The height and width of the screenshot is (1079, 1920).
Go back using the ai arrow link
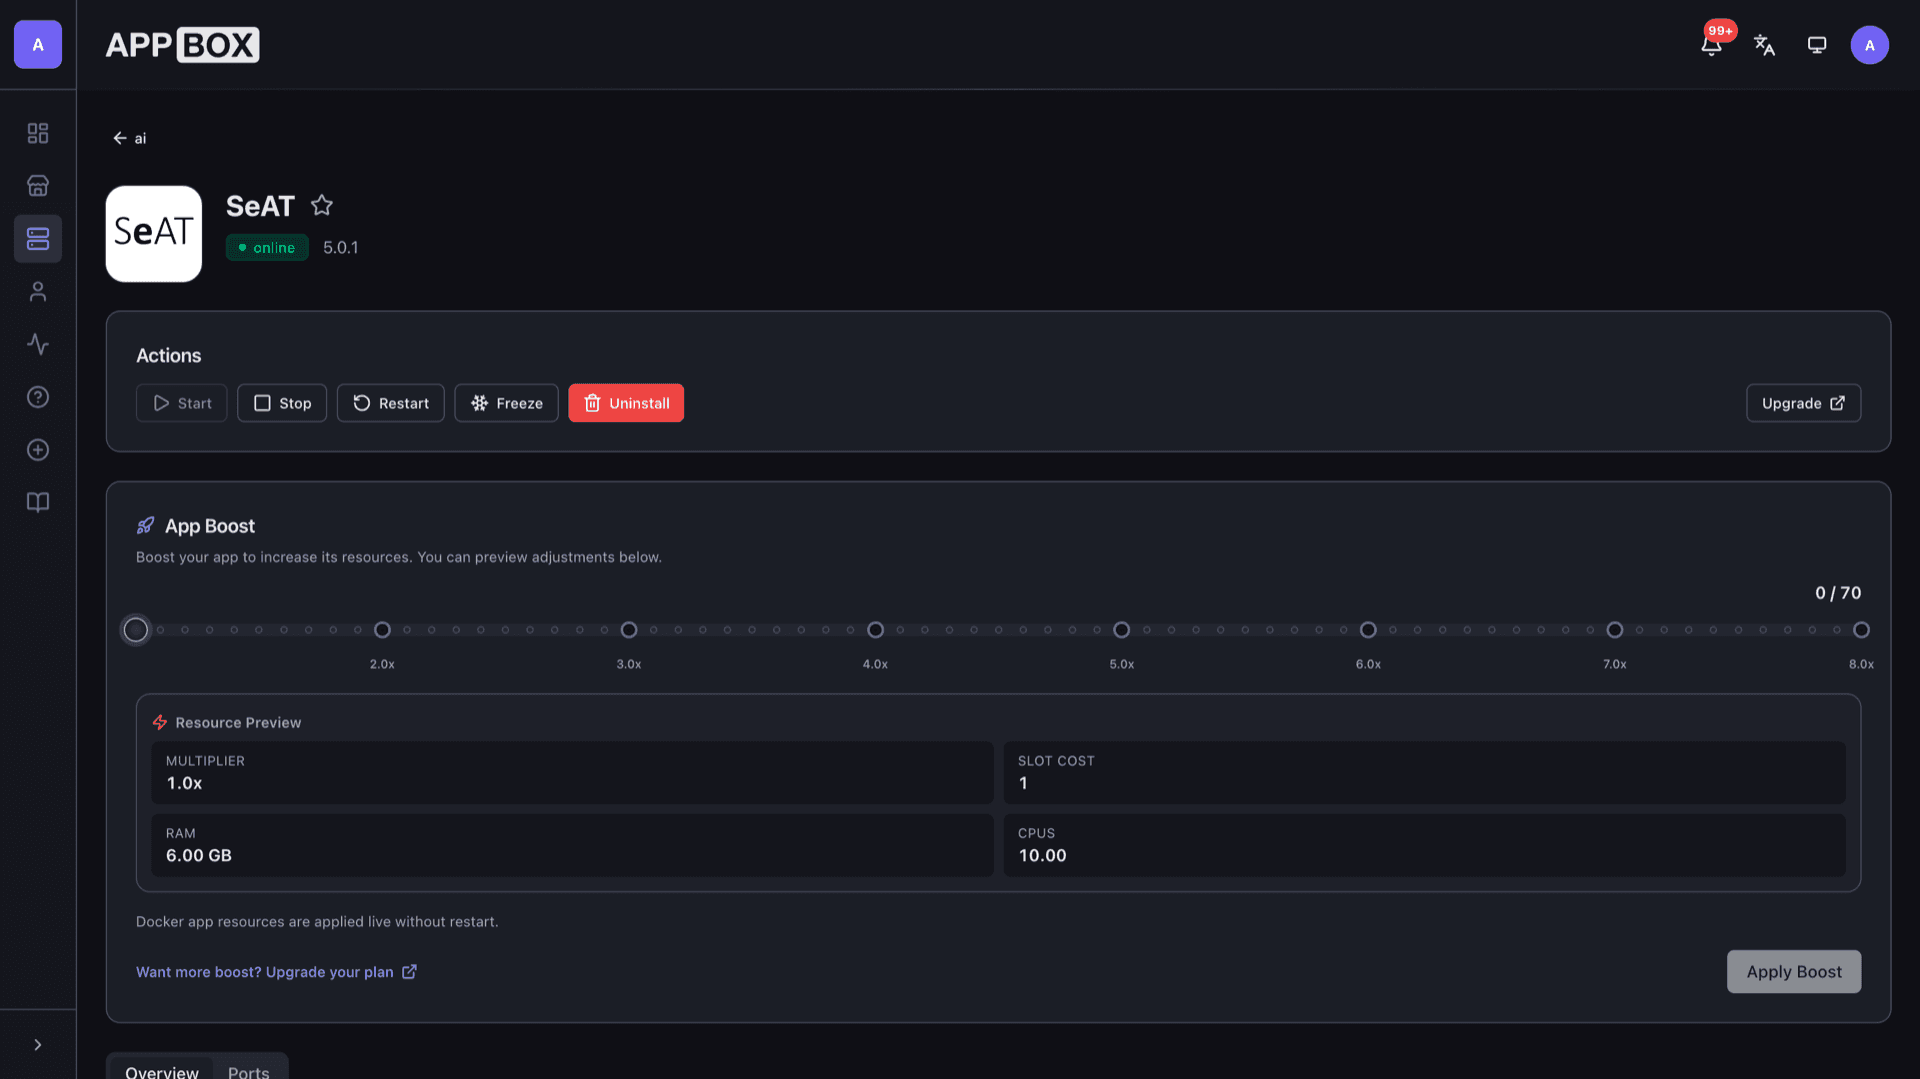pos(129,138)
